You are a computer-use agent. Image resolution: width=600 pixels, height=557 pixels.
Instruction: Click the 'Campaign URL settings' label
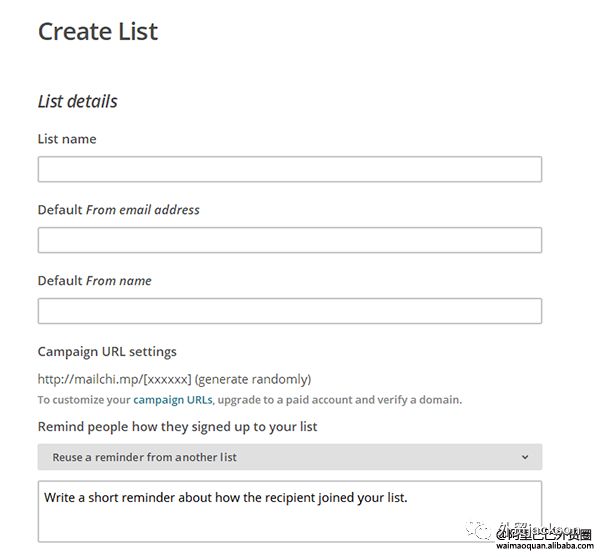click(107, 352)
